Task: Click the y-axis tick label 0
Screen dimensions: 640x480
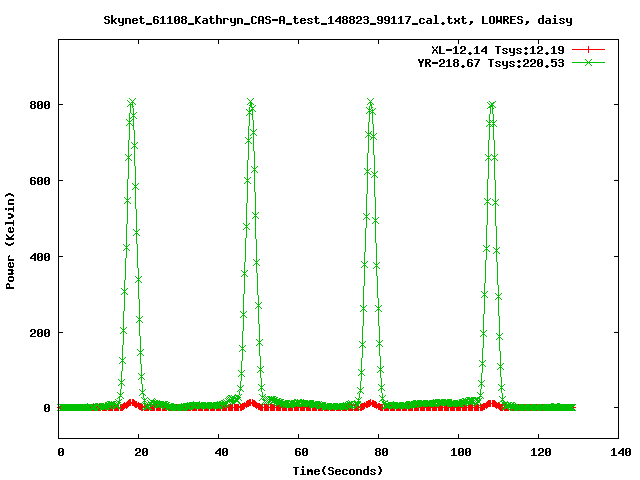Action: (47, 408)
